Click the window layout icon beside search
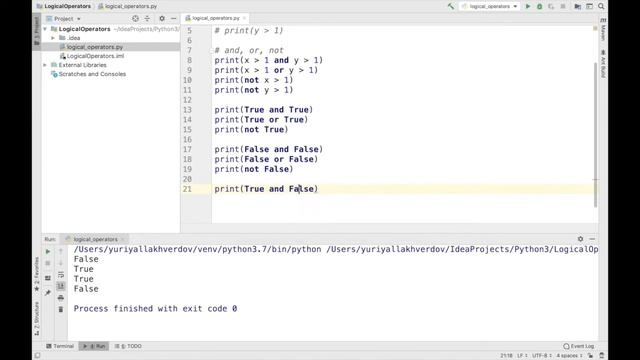Image resolution: width=640 pixels, height=360 pixels. pos(589,6)
